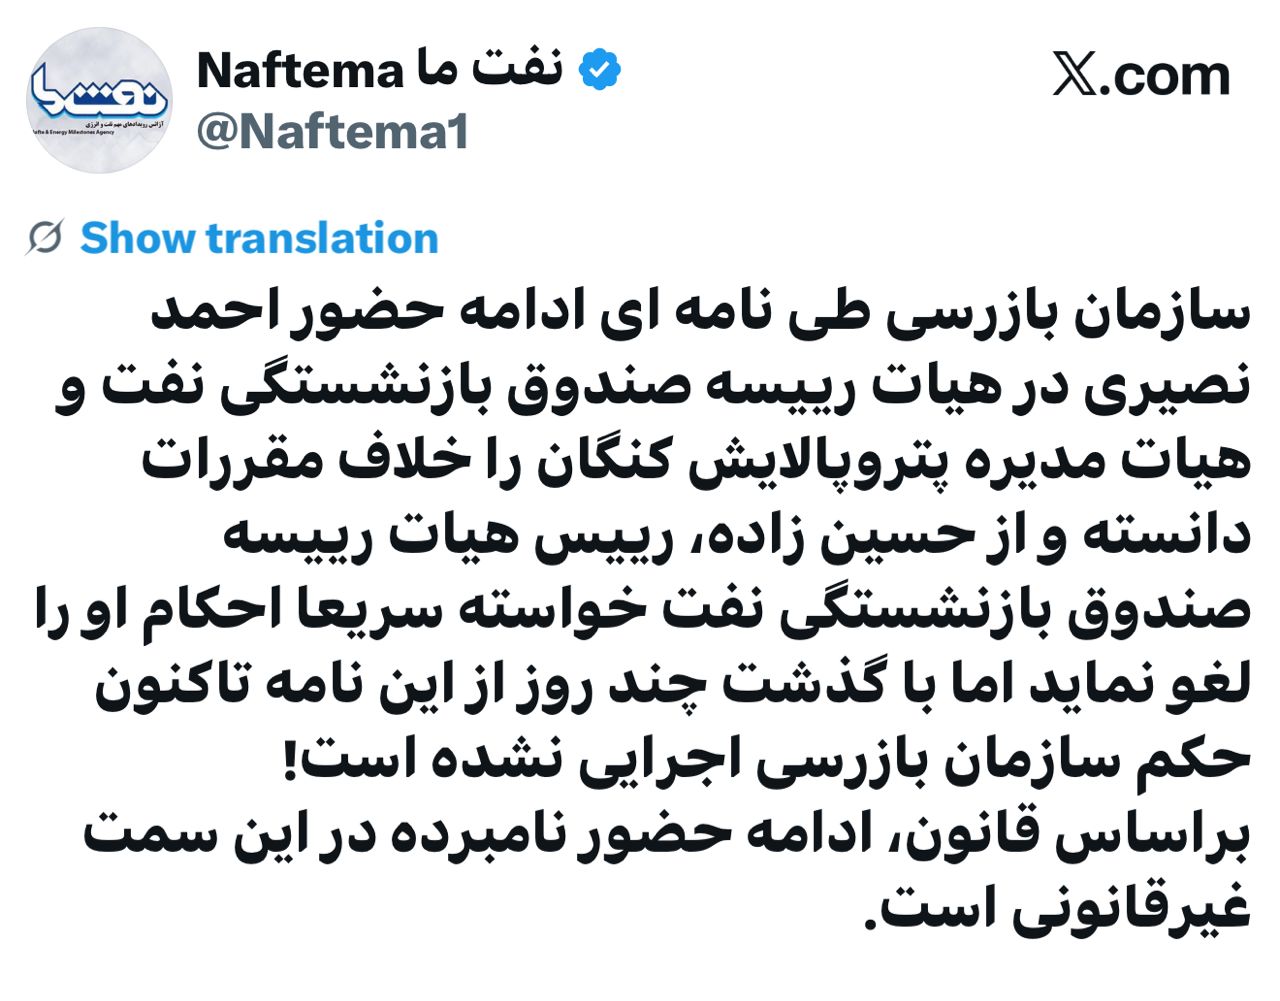Screen dimensions: 1280x1001
Task: Click the crossed-circle translation icon
Action: [46, 238]
